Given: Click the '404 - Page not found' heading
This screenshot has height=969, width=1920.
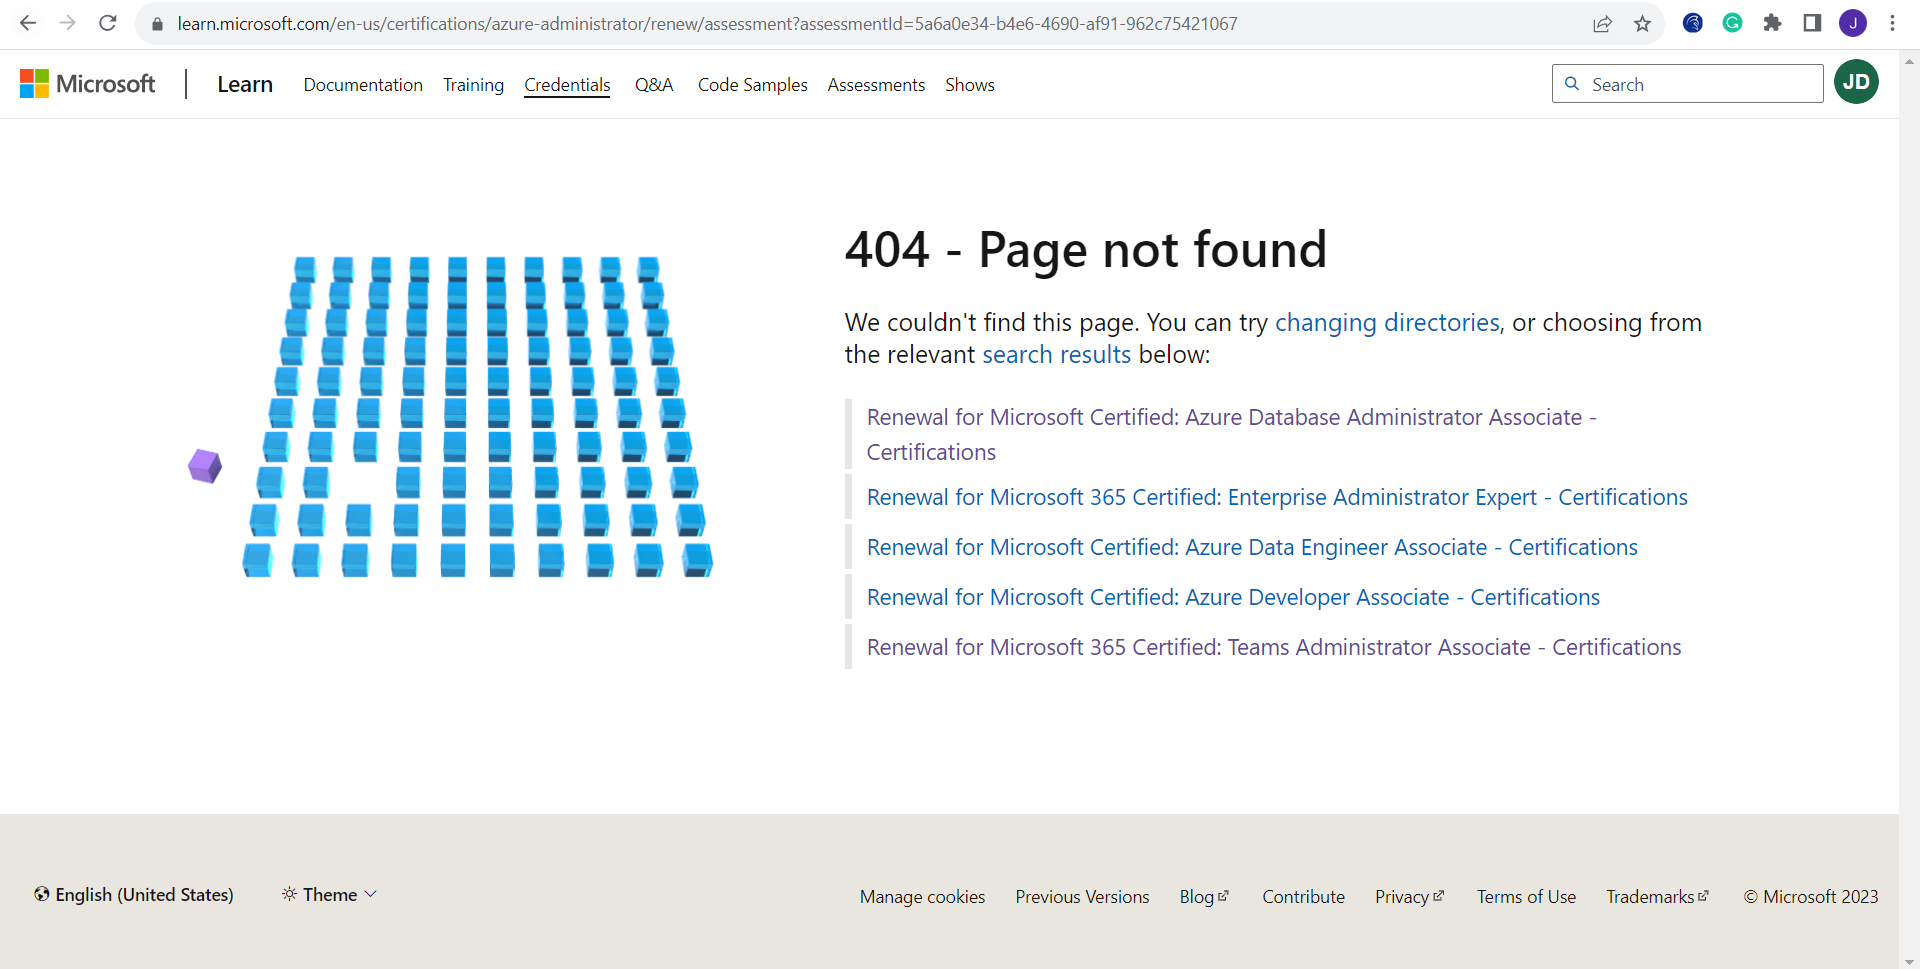Looking at the screenshot, I should tap(1086, 250).
